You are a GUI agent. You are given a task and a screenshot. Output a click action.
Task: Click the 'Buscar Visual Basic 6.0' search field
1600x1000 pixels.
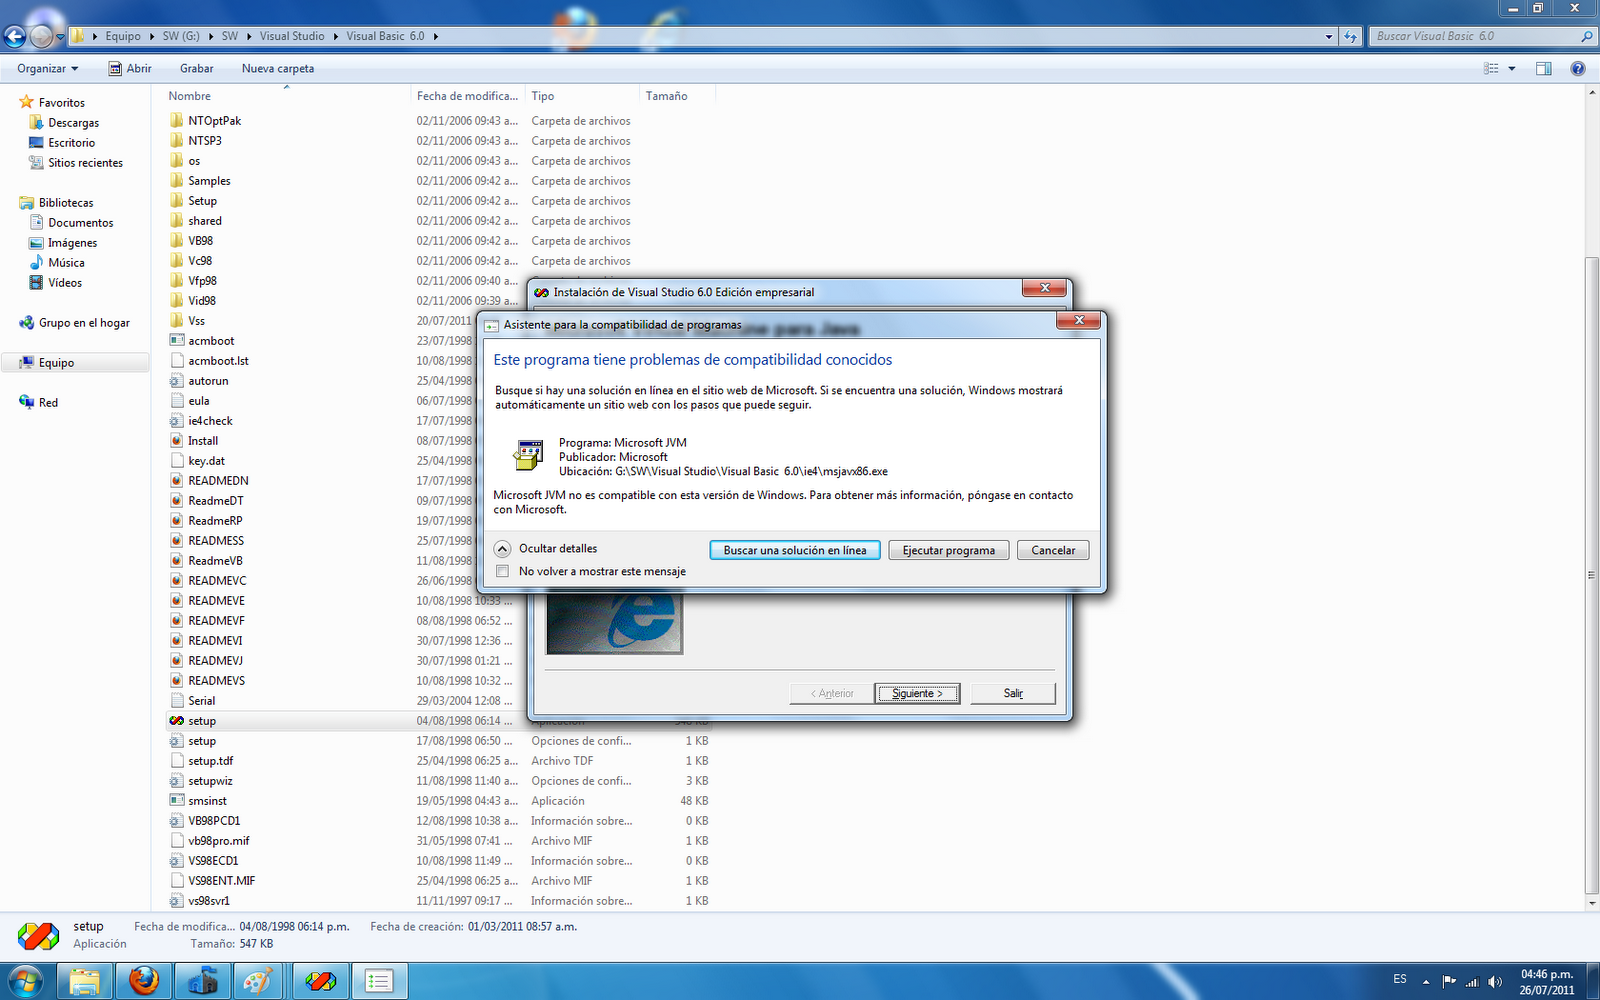1473,36
